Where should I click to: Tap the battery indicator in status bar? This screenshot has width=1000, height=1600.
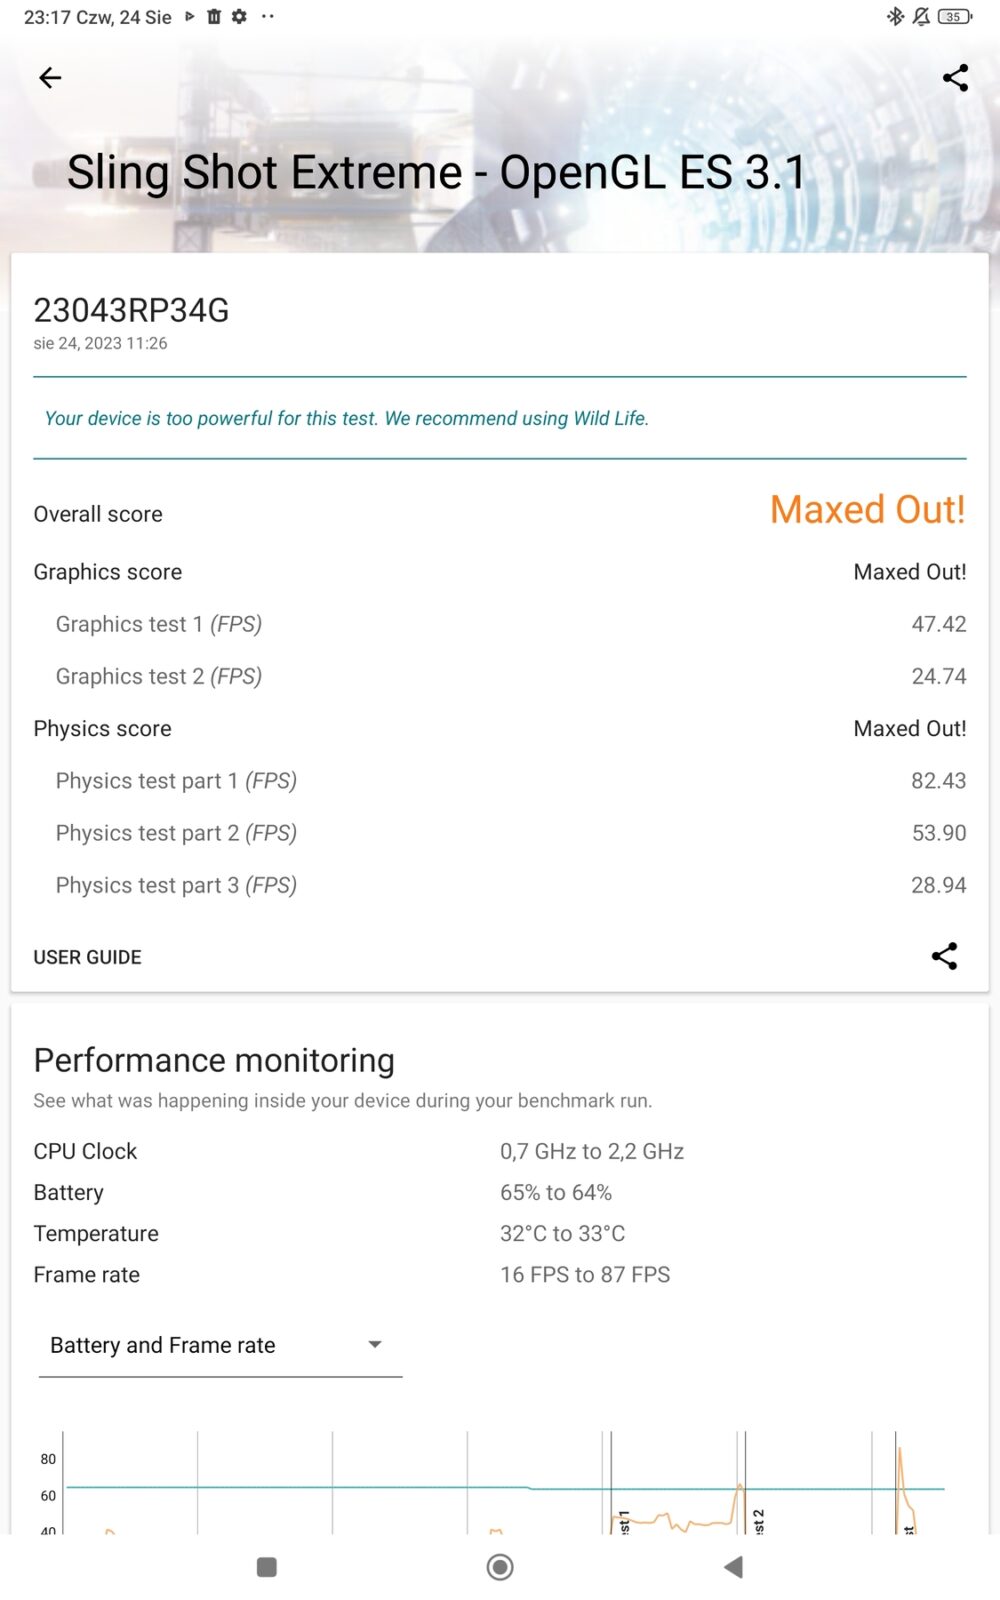coord(954,16)
